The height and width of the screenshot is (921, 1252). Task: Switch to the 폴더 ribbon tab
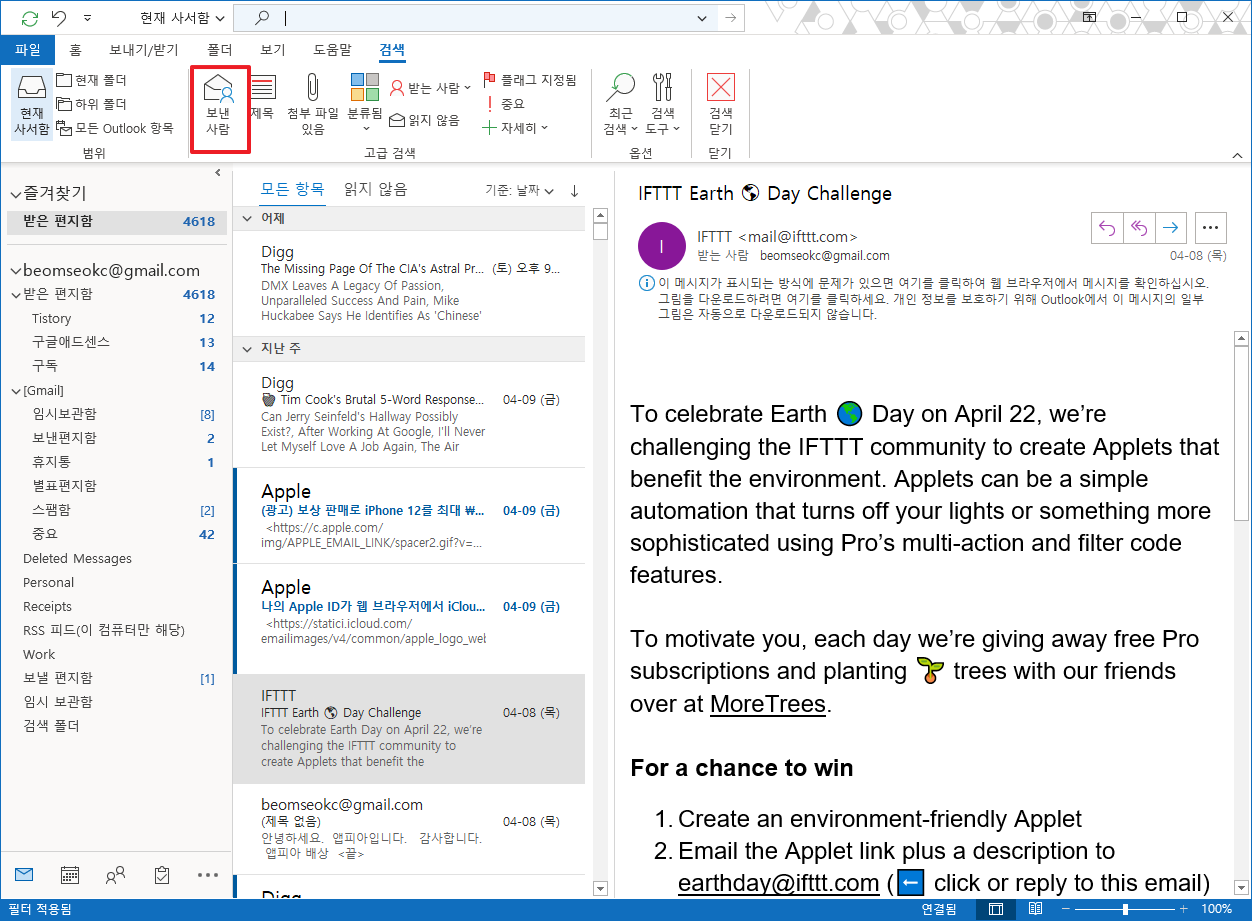[220, 49]
